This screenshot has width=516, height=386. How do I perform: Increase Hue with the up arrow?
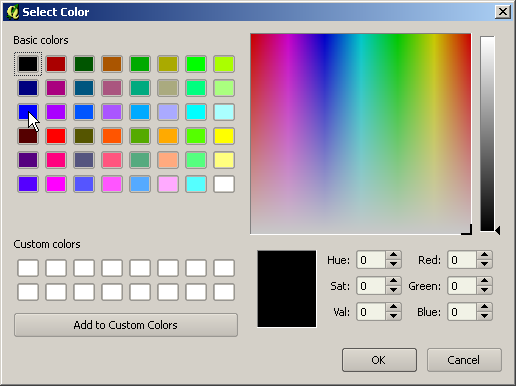click(393, 255)
